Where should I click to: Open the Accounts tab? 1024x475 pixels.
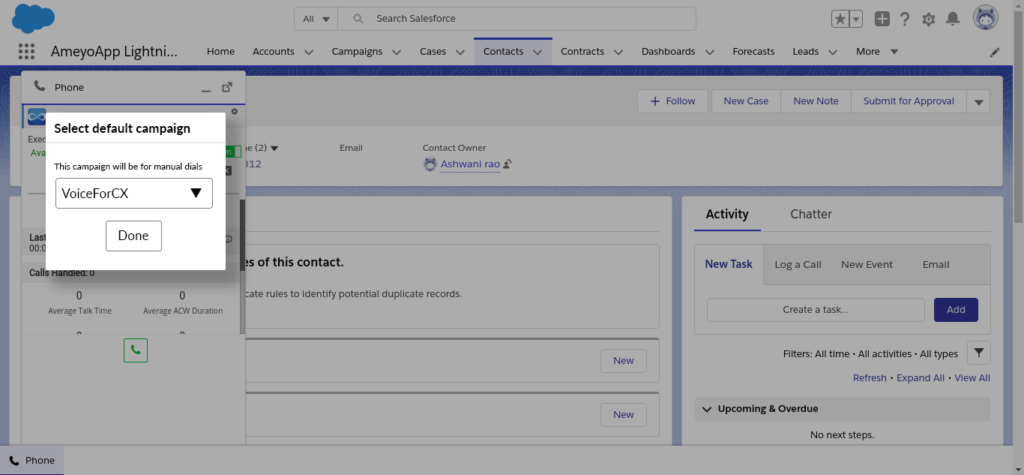(273, 52)
